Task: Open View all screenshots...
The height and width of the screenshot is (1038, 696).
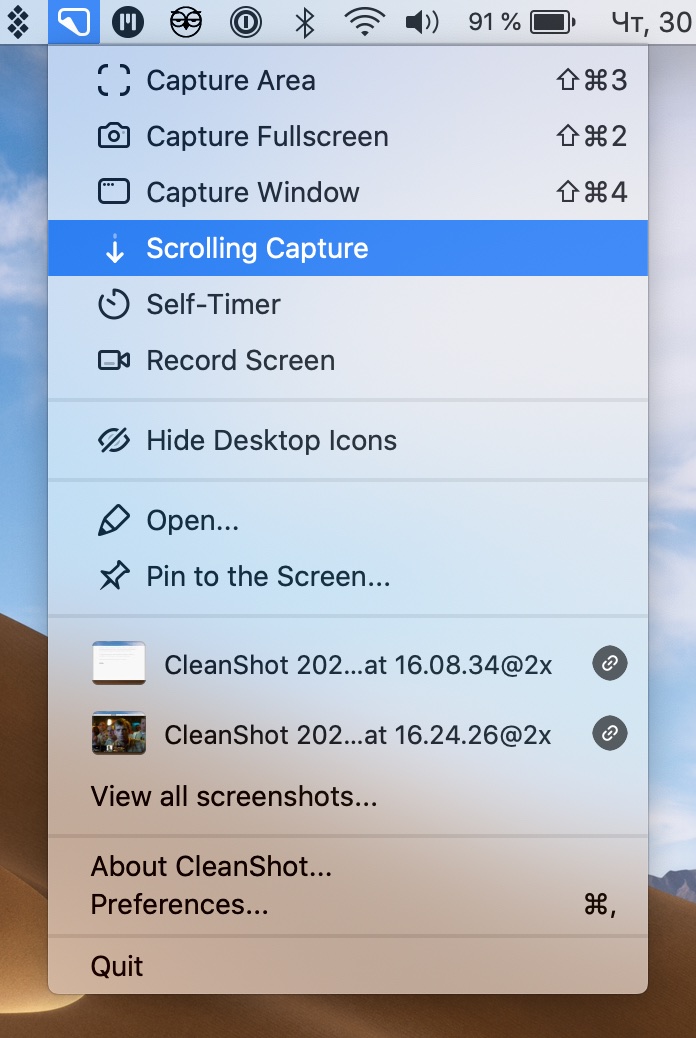Action: click(x=234, y=797)
